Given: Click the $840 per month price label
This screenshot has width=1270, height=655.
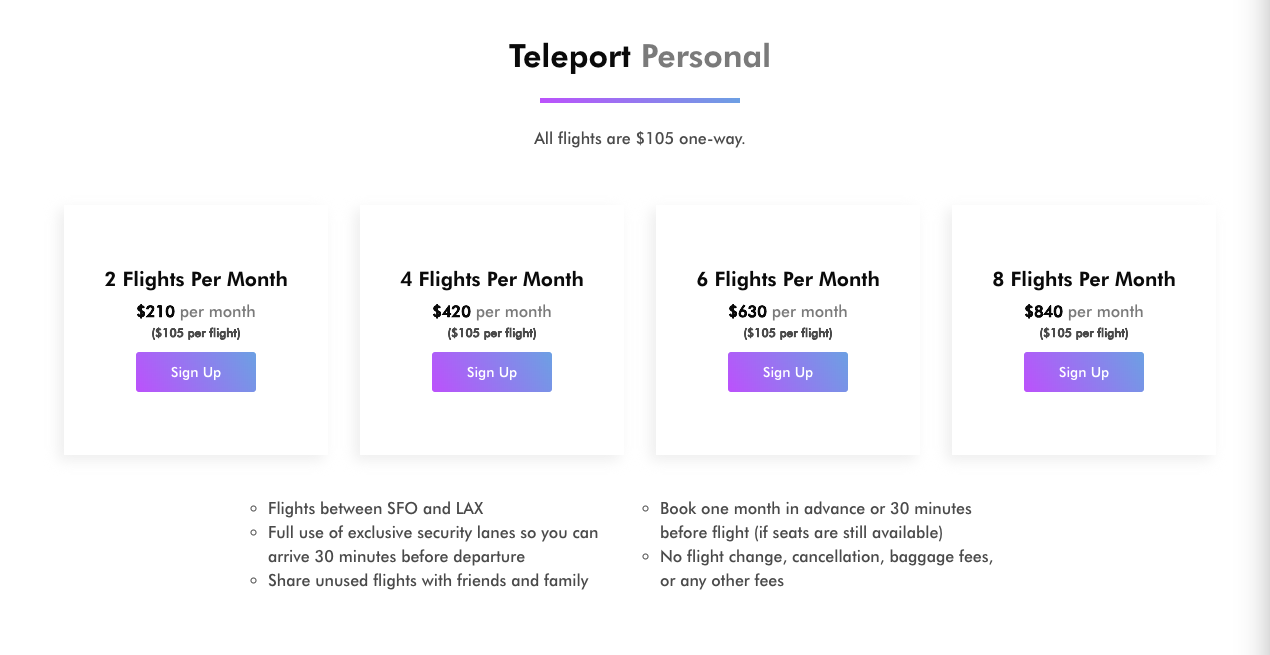Looking at the screenshot, I should pyautogui.click(x=1084, y=311).
